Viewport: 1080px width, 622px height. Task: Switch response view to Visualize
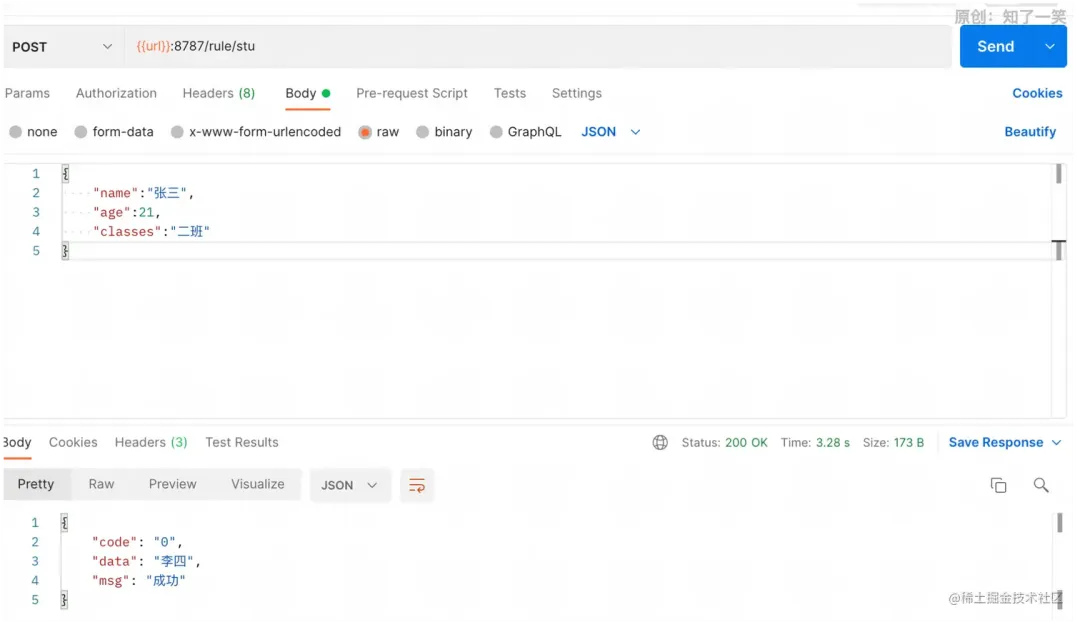(x=258, y=484)
